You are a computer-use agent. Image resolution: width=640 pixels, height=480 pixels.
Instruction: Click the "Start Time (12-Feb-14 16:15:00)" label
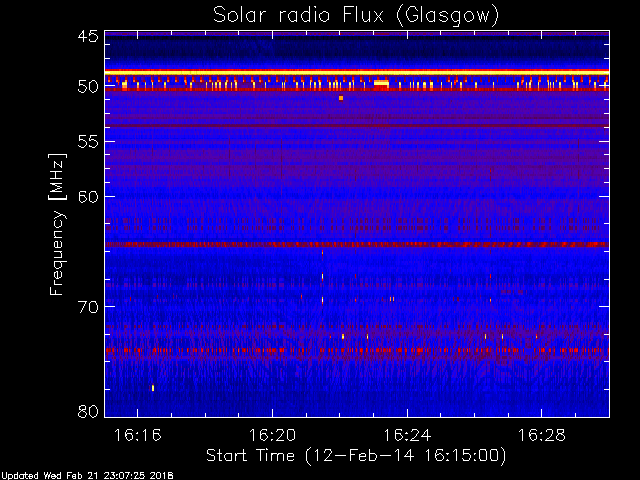coord(356,456)
